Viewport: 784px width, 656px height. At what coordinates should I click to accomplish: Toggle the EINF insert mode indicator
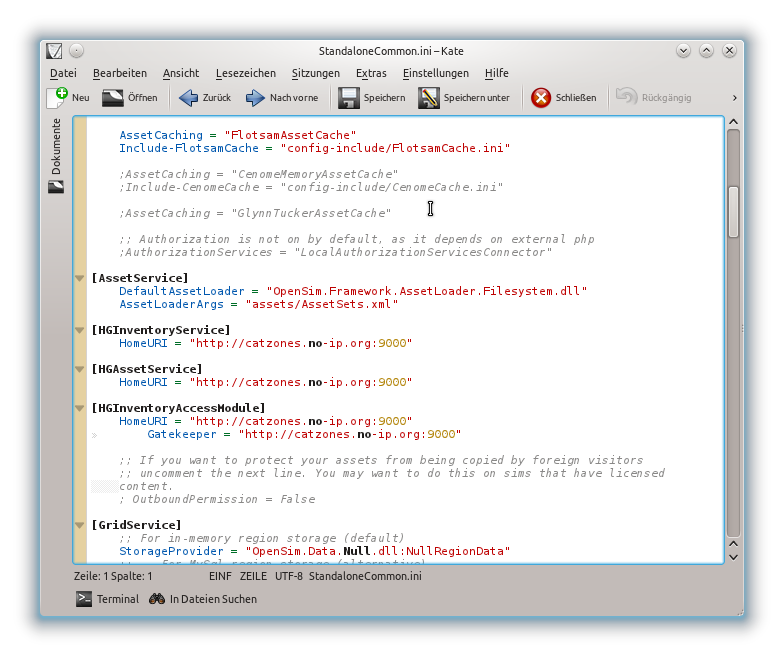[x=220, y=576]
